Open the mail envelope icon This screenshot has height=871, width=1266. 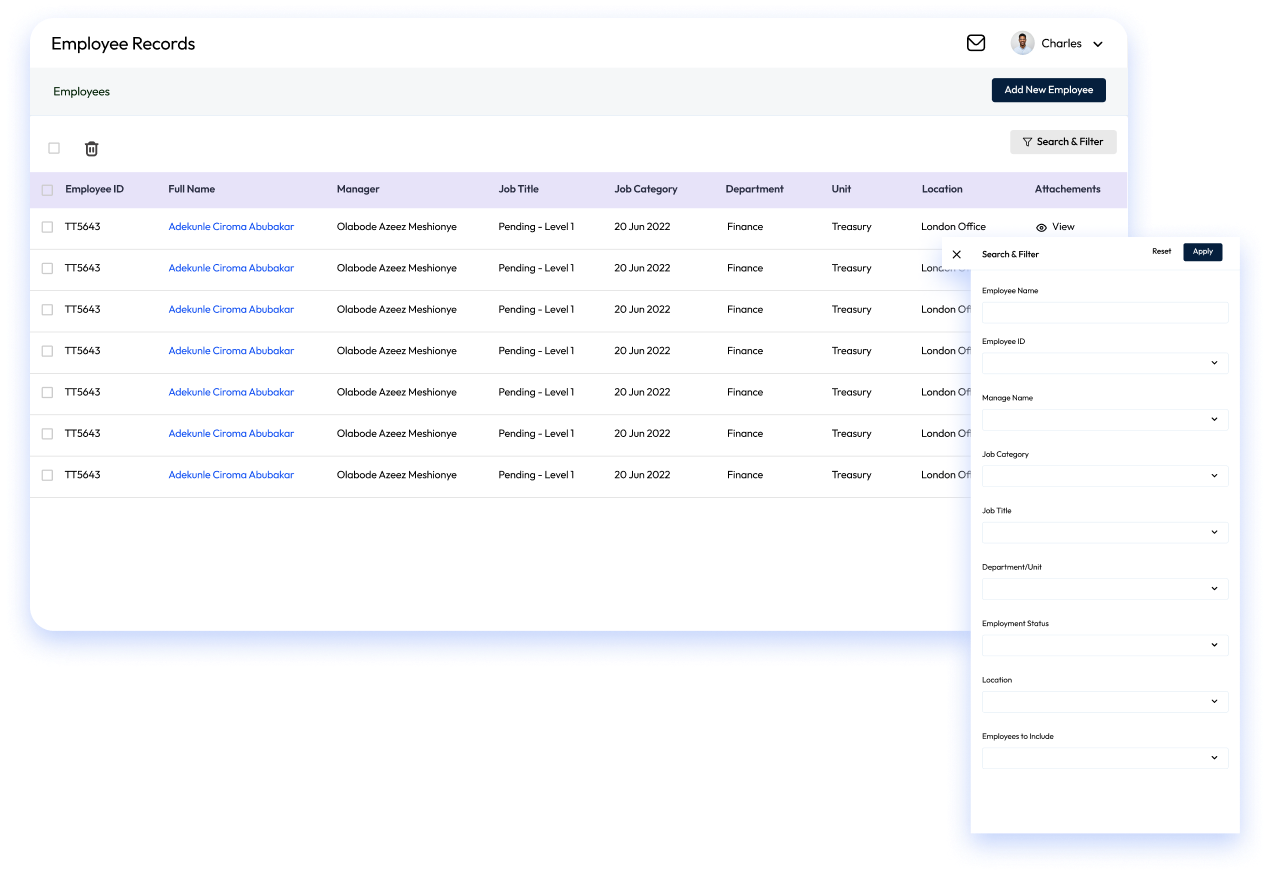click(976, 43)
